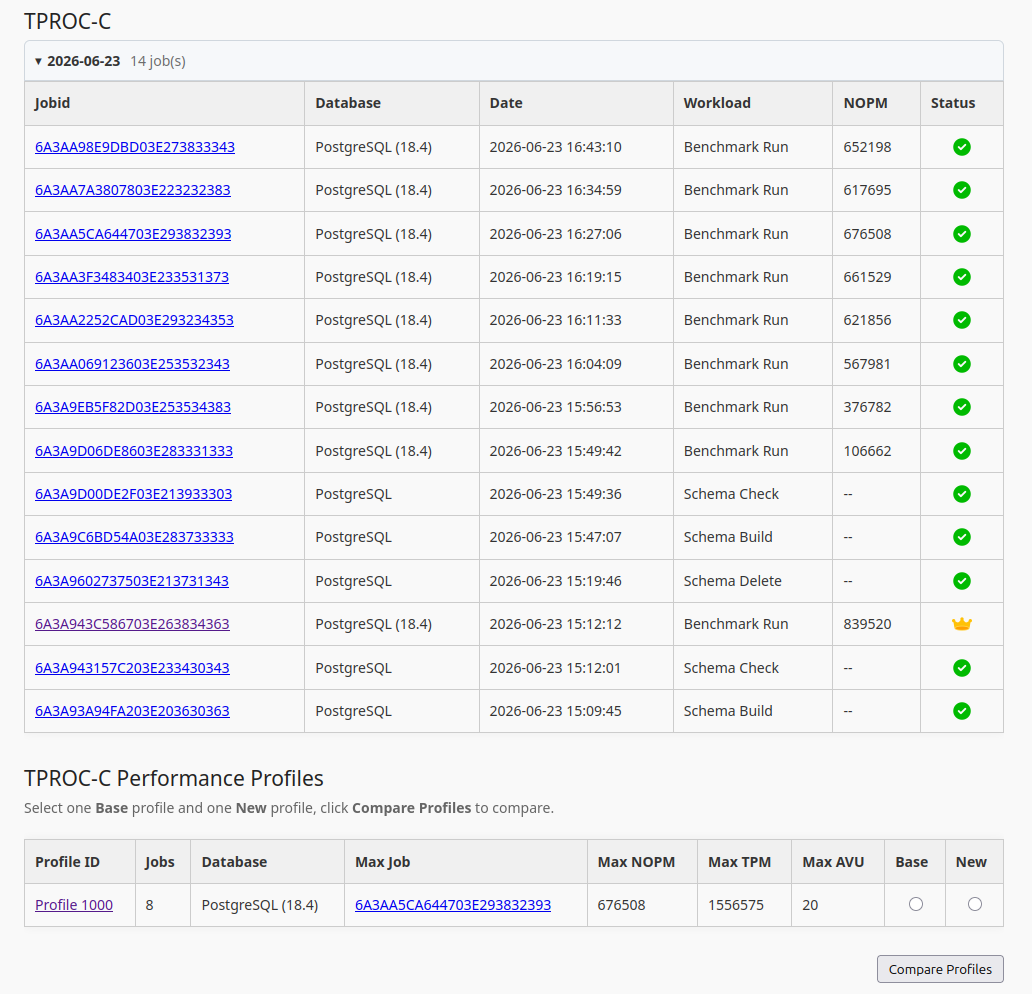The height and width of the screenshot is (994, 1032).
Task: Open visited job 6A3A943C586703E263834363
Action: pos(132,624)
